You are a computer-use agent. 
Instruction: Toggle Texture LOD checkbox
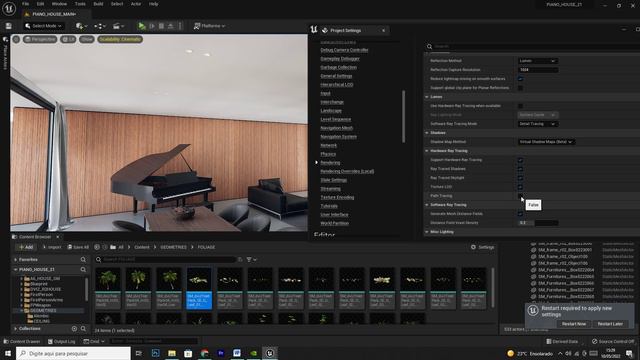[520, 187]
